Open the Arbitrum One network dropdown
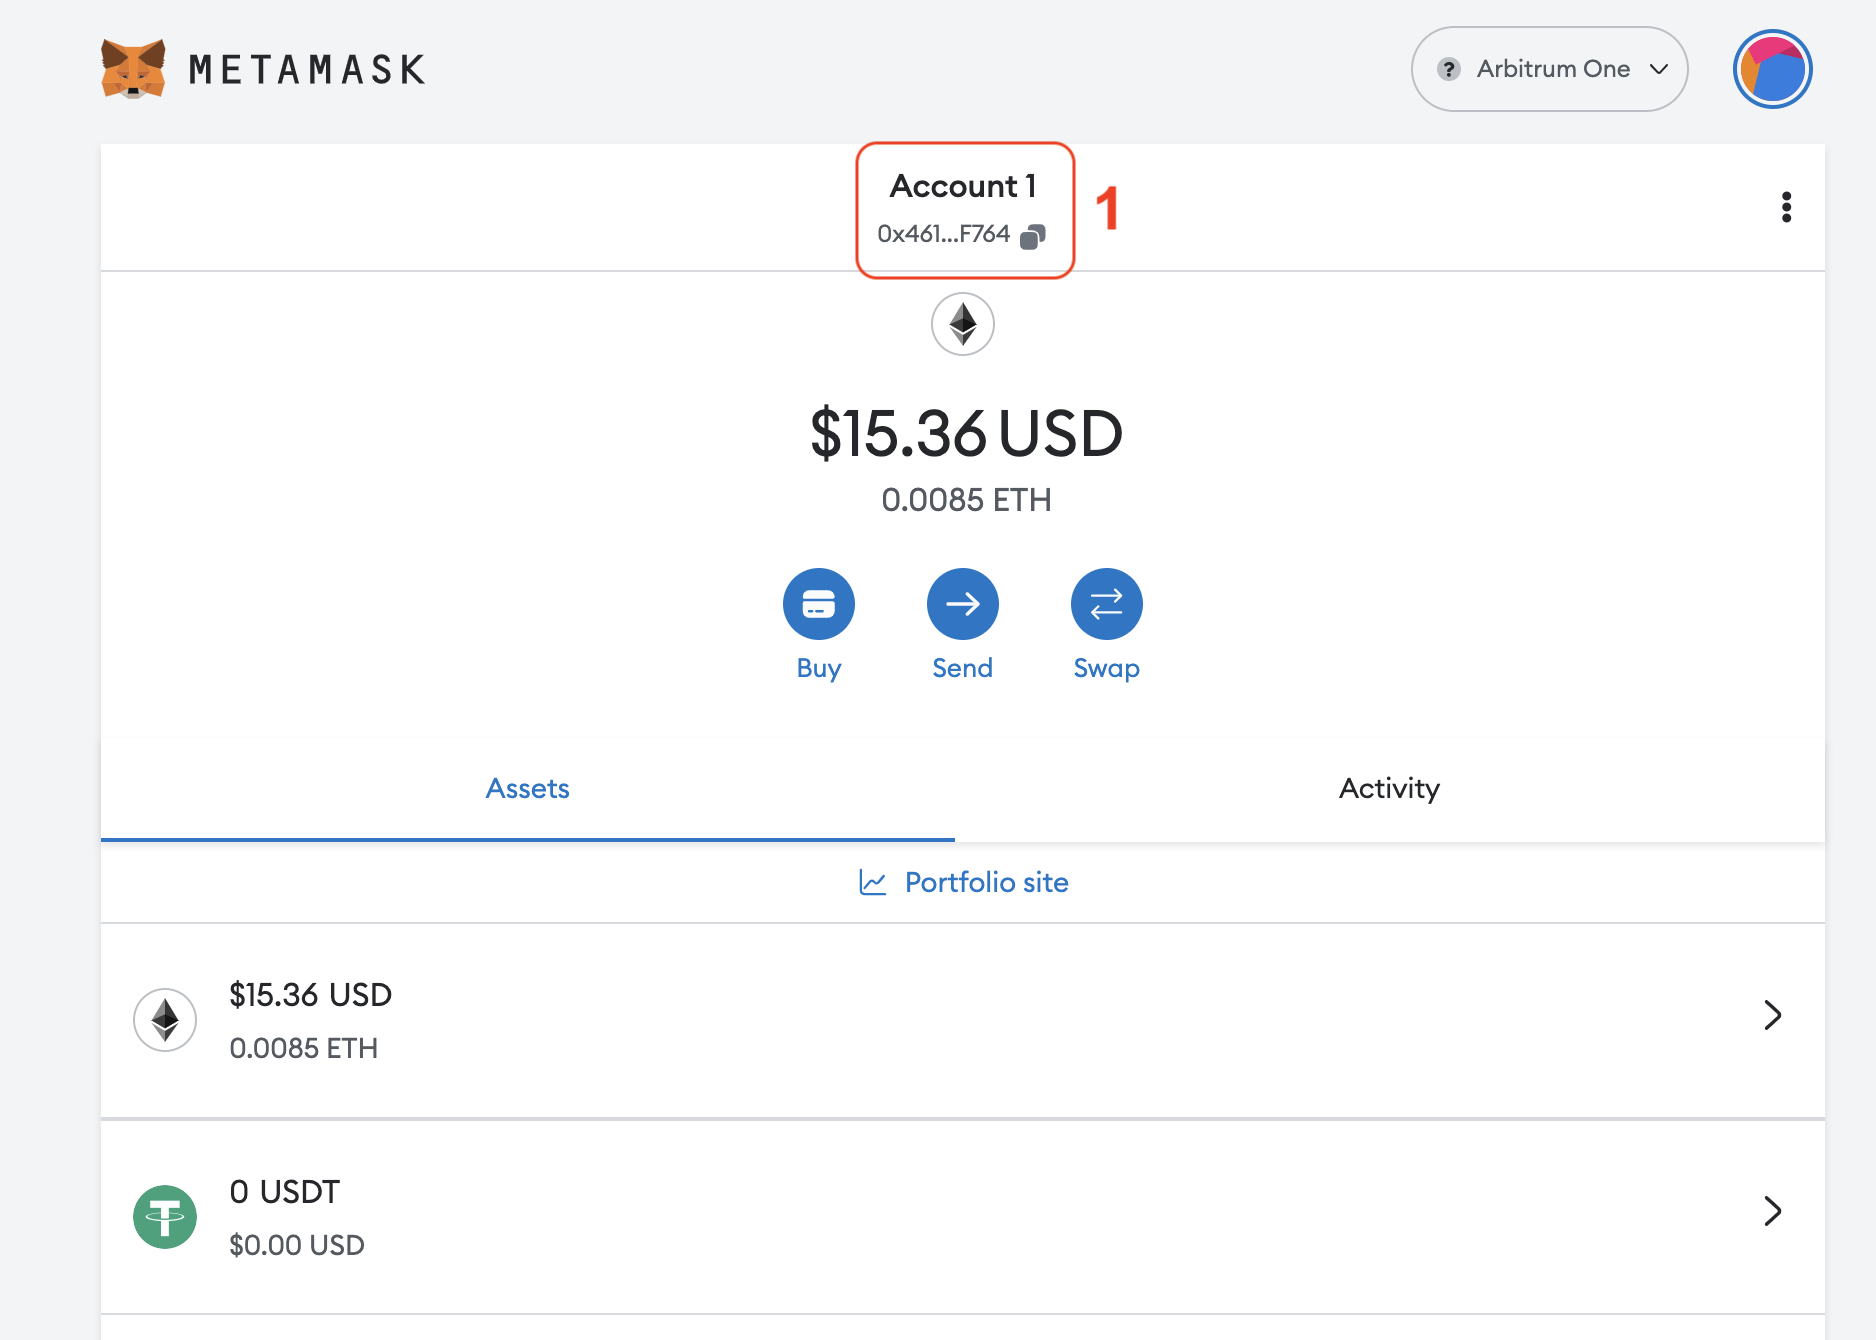 [1549, 69]
